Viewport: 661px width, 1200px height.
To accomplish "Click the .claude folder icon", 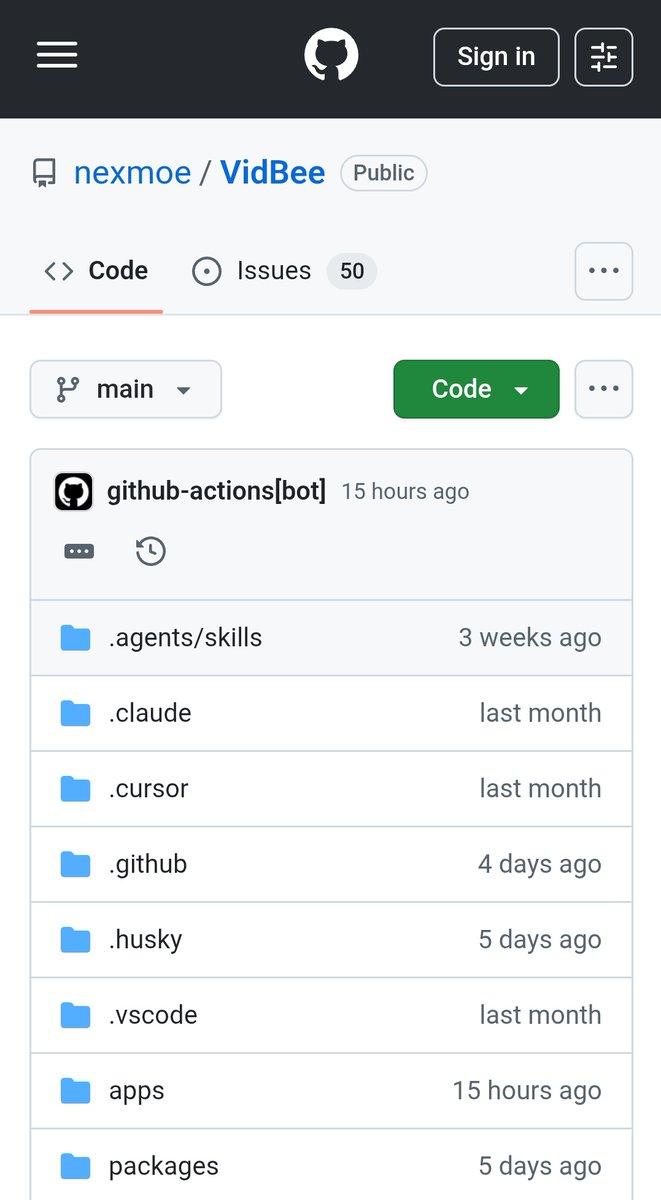I will pos(75,713).
